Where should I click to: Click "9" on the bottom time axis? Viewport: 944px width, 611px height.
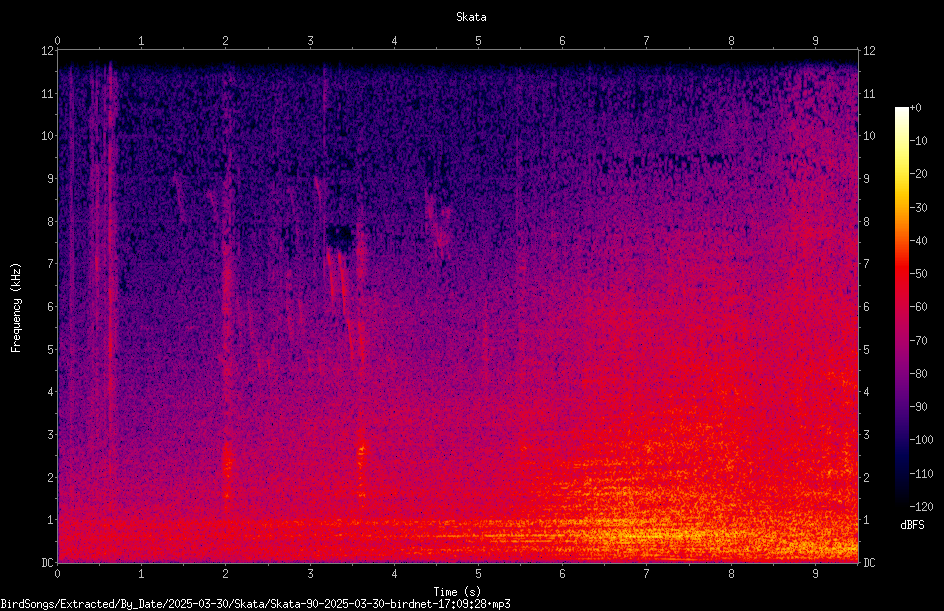click(x=815, y=574)
